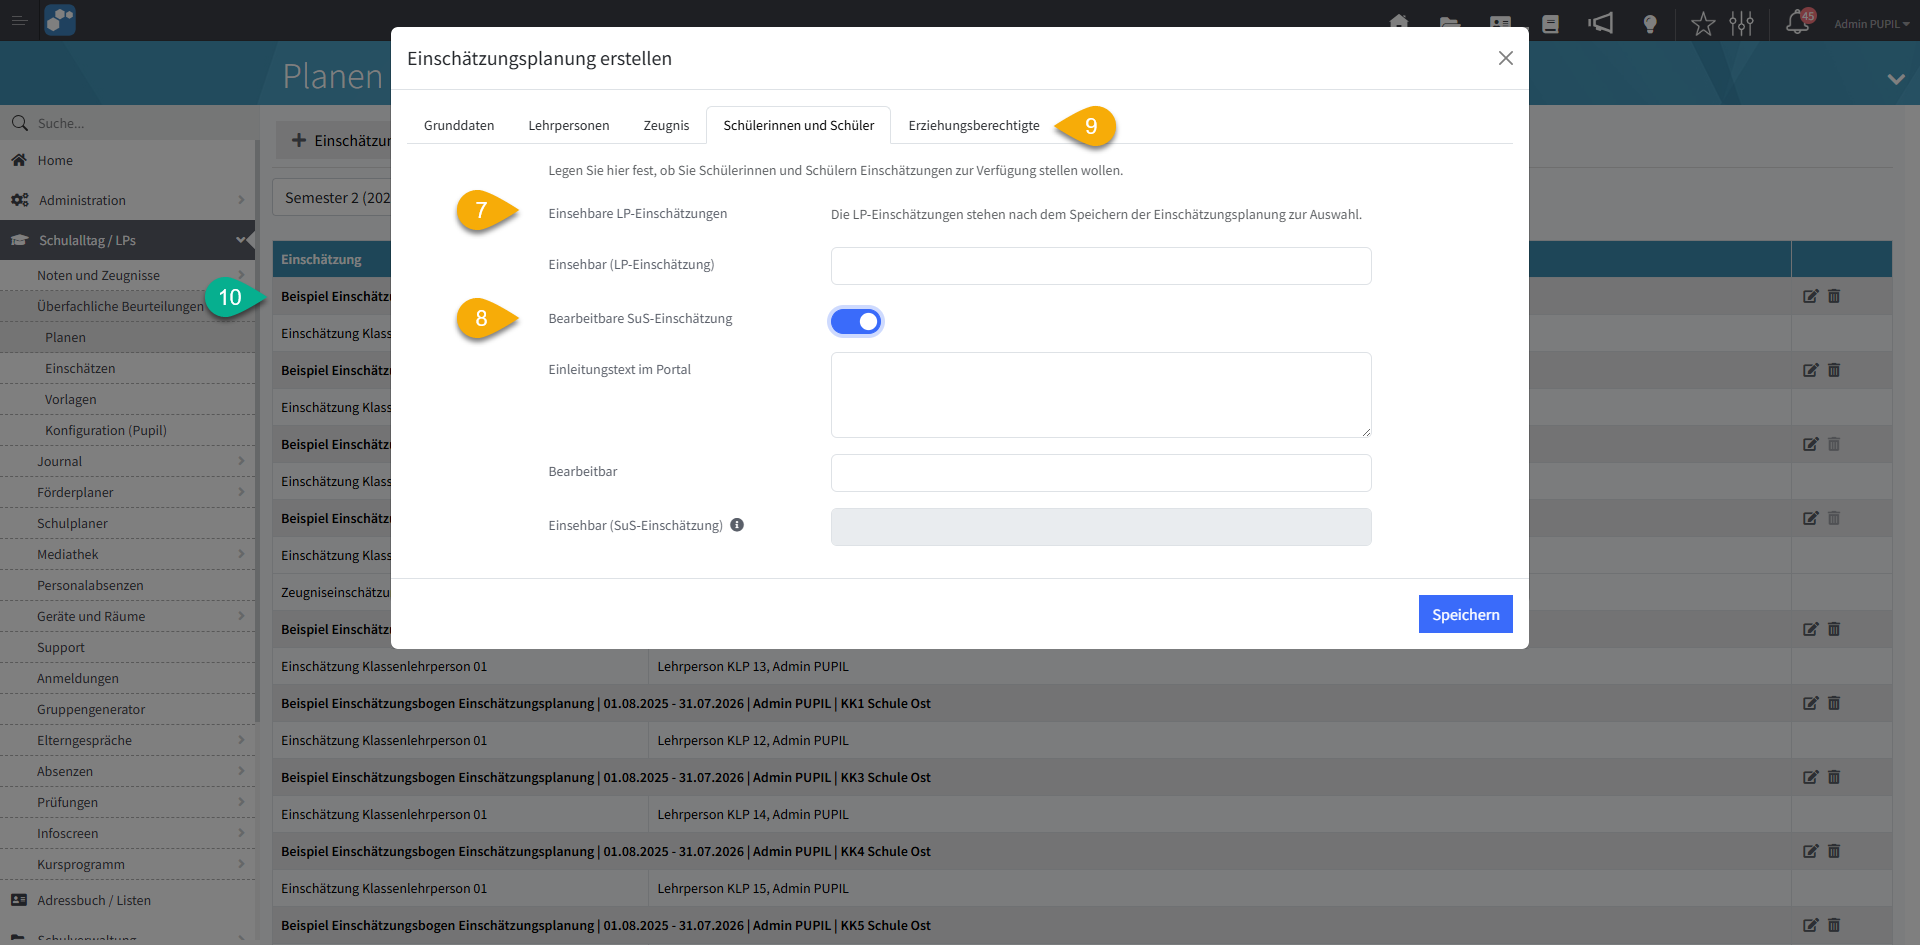Select the Schülerinnen und Schüler tab
The width and height of the screenshot is (1920, 945).
[x=799, y=125]
